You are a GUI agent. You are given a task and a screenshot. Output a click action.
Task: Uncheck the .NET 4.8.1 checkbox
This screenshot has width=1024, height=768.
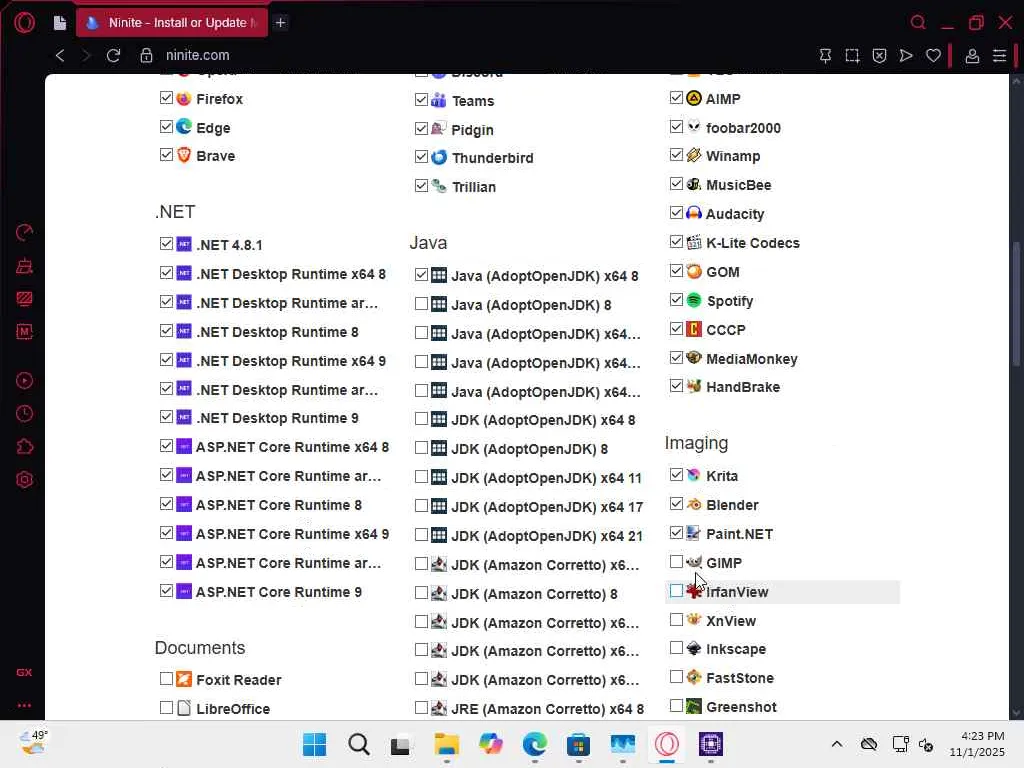point(166,244)
